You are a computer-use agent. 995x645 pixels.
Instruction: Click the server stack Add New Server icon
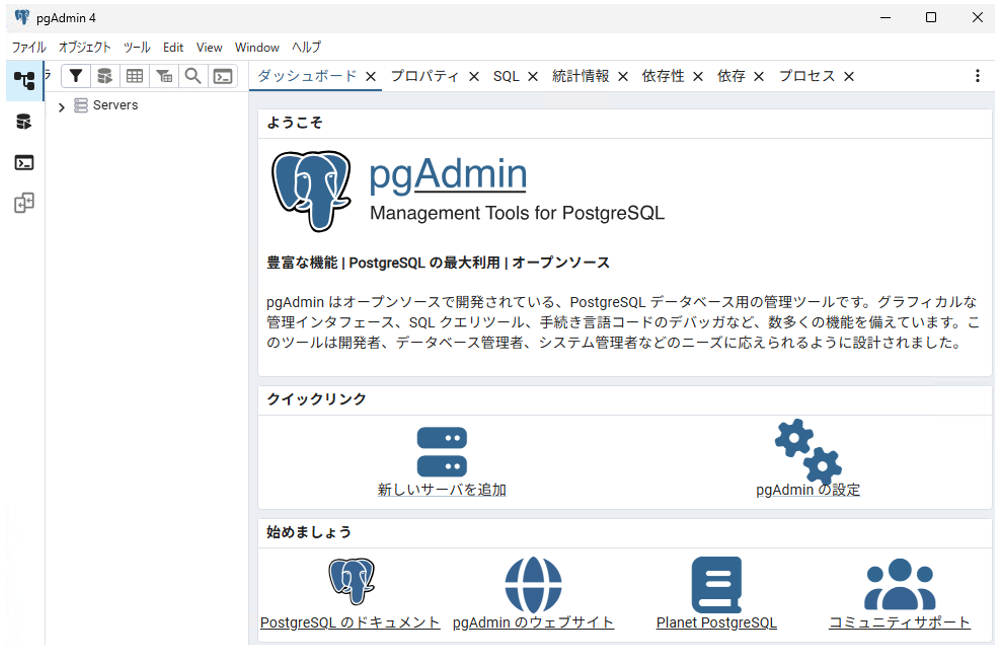(442, 452)
